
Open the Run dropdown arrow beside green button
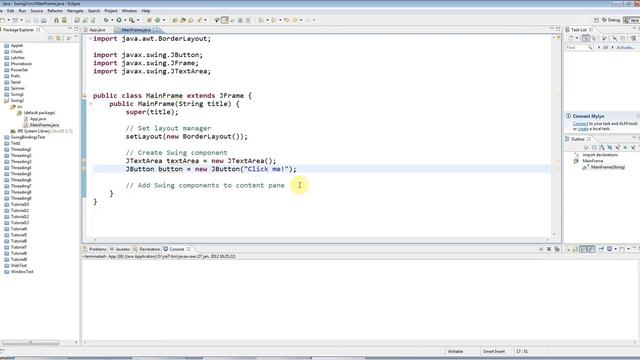(125, 20)
